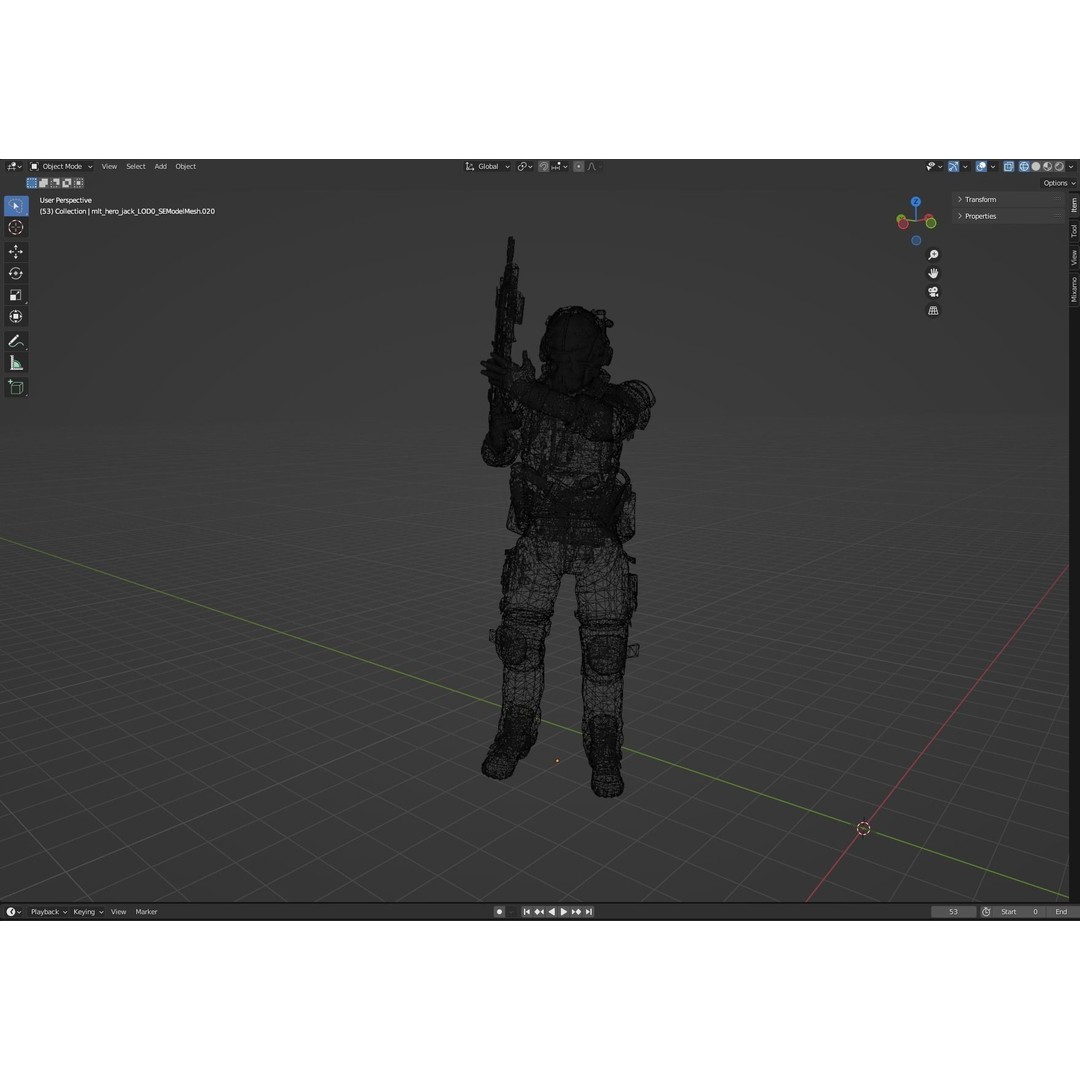This screenshot has height=1080, width=1080.
Task: Click the zoom magnifier viewport control
Action: pyautogui.click(x=933, y=255)
